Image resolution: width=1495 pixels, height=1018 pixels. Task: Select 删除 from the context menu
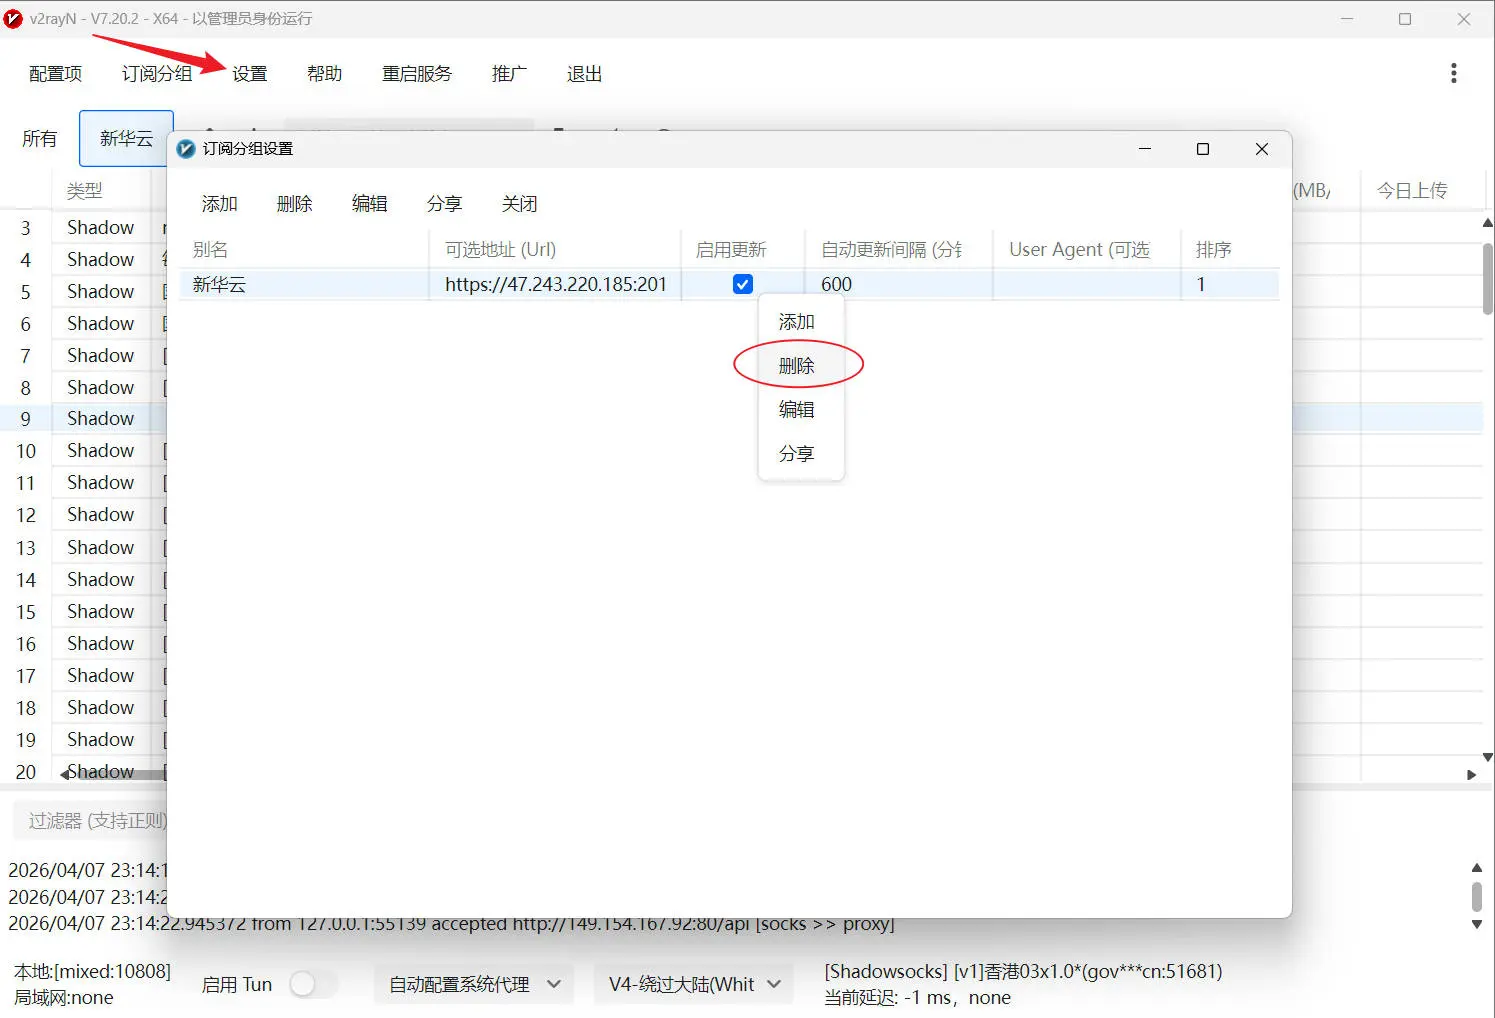[796, 364]
